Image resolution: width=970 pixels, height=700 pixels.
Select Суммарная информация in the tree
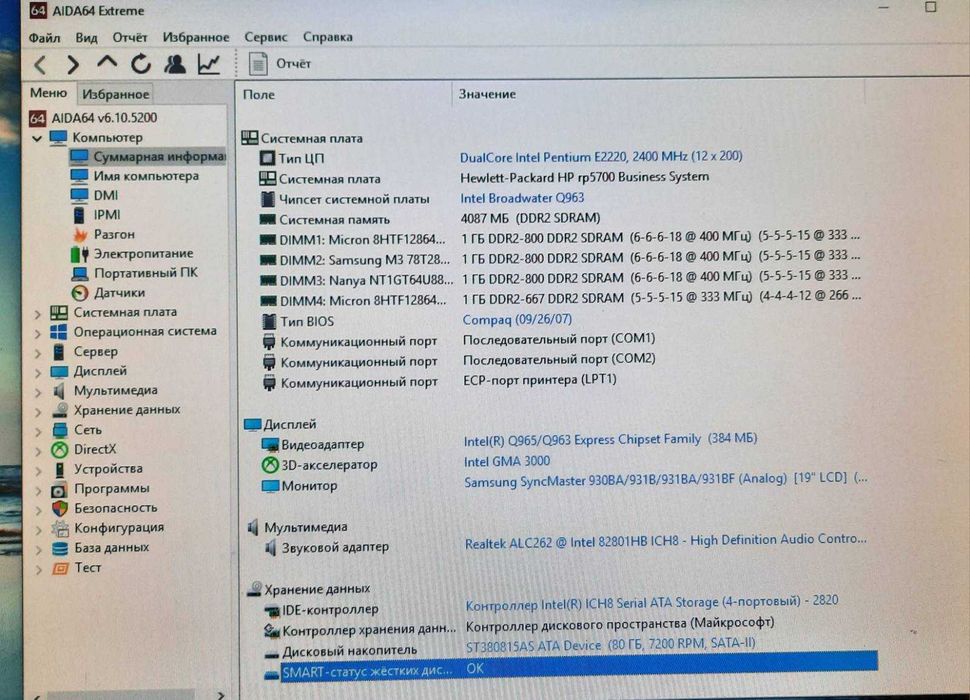[148, 156]
